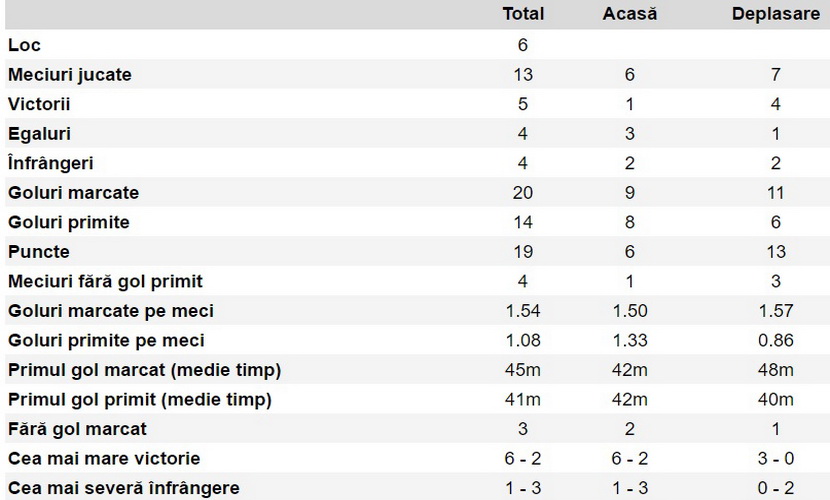Click Cea mai mare victorie away 3 - 0

[x=775, y=458]
